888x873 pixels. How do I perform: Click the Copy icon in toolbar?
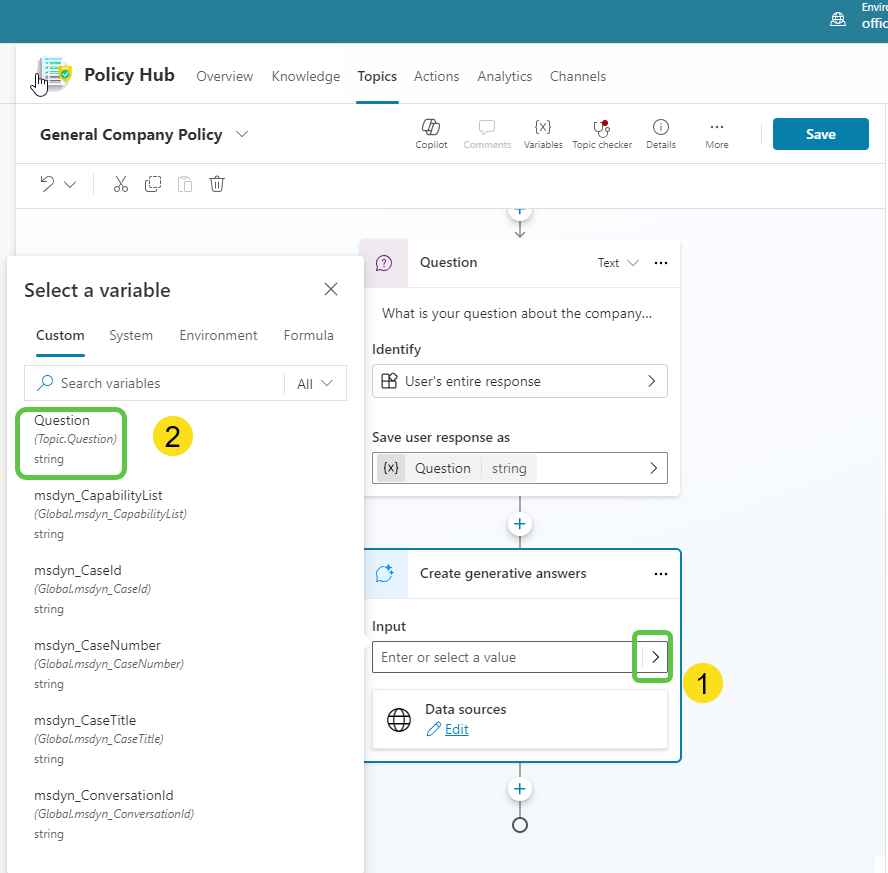point(153,184)
